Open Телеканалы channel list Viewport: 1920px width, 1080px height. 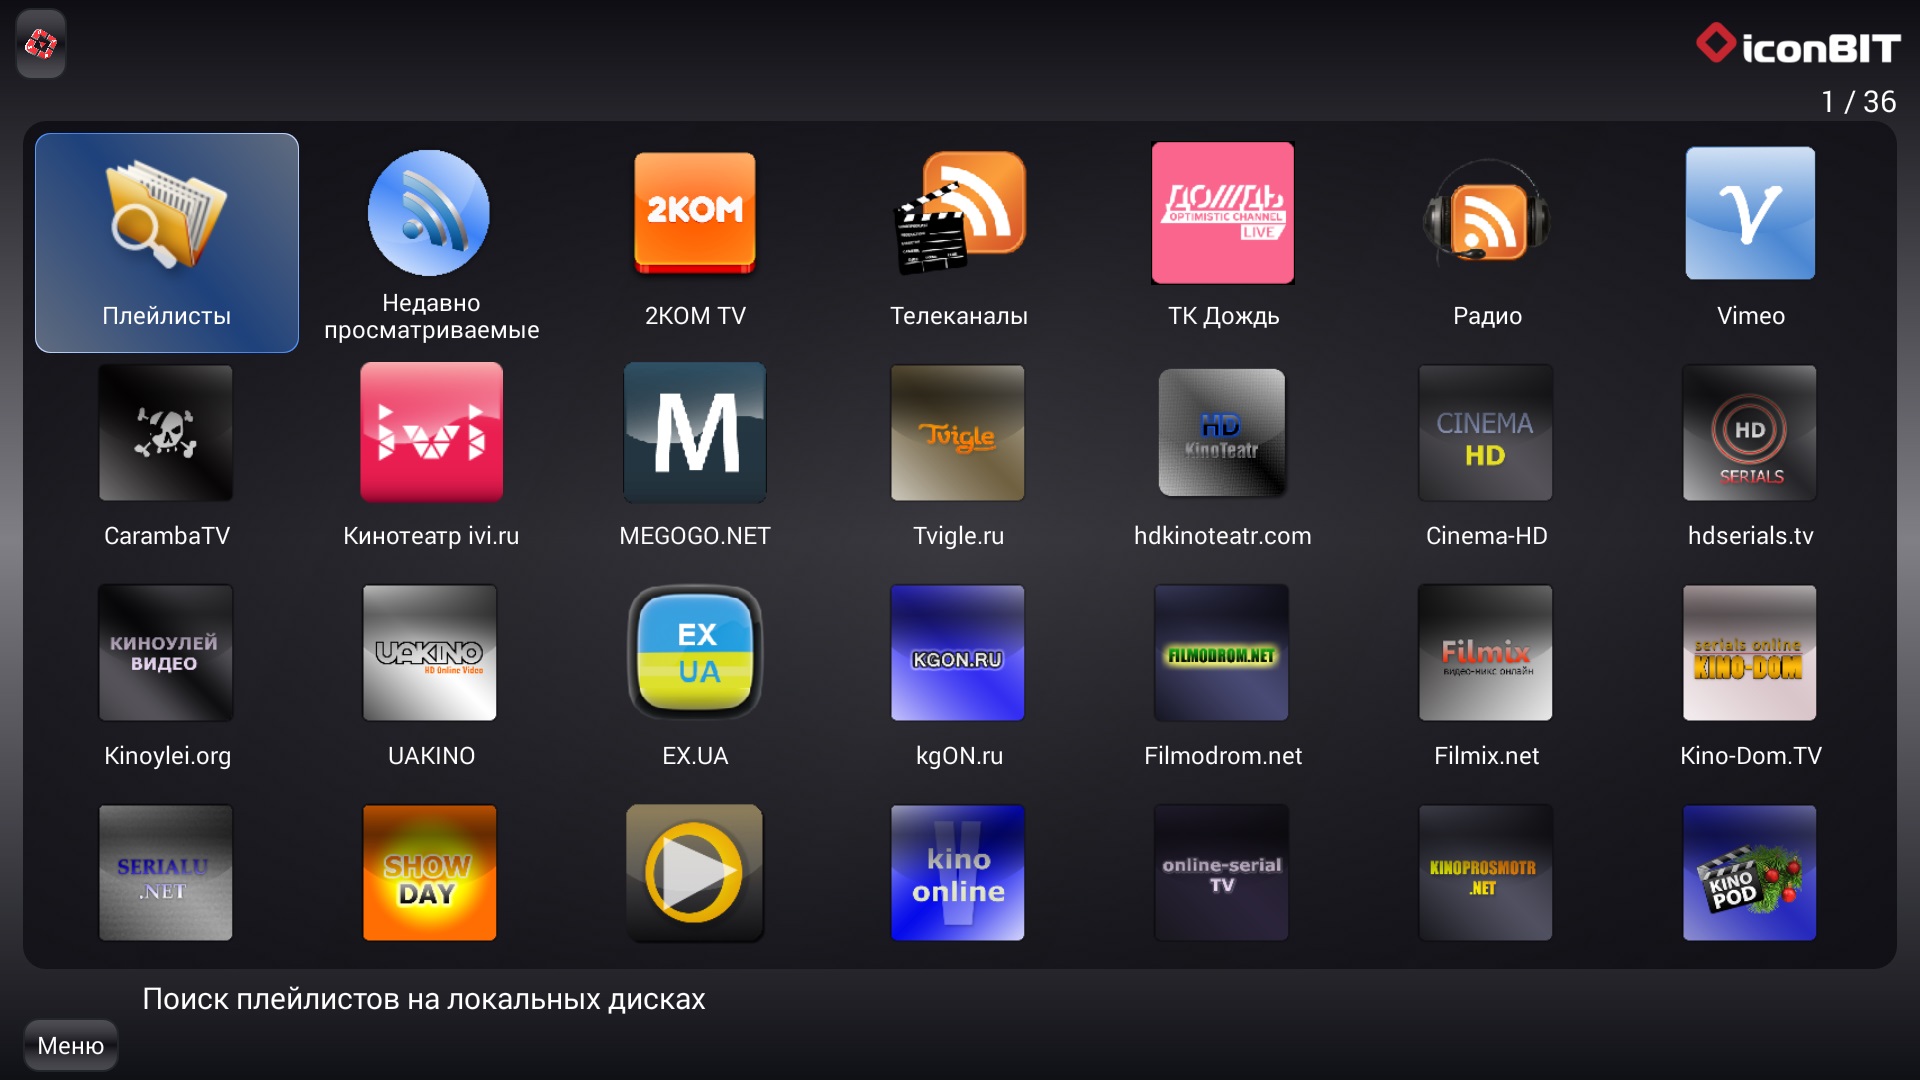point(959,213)
